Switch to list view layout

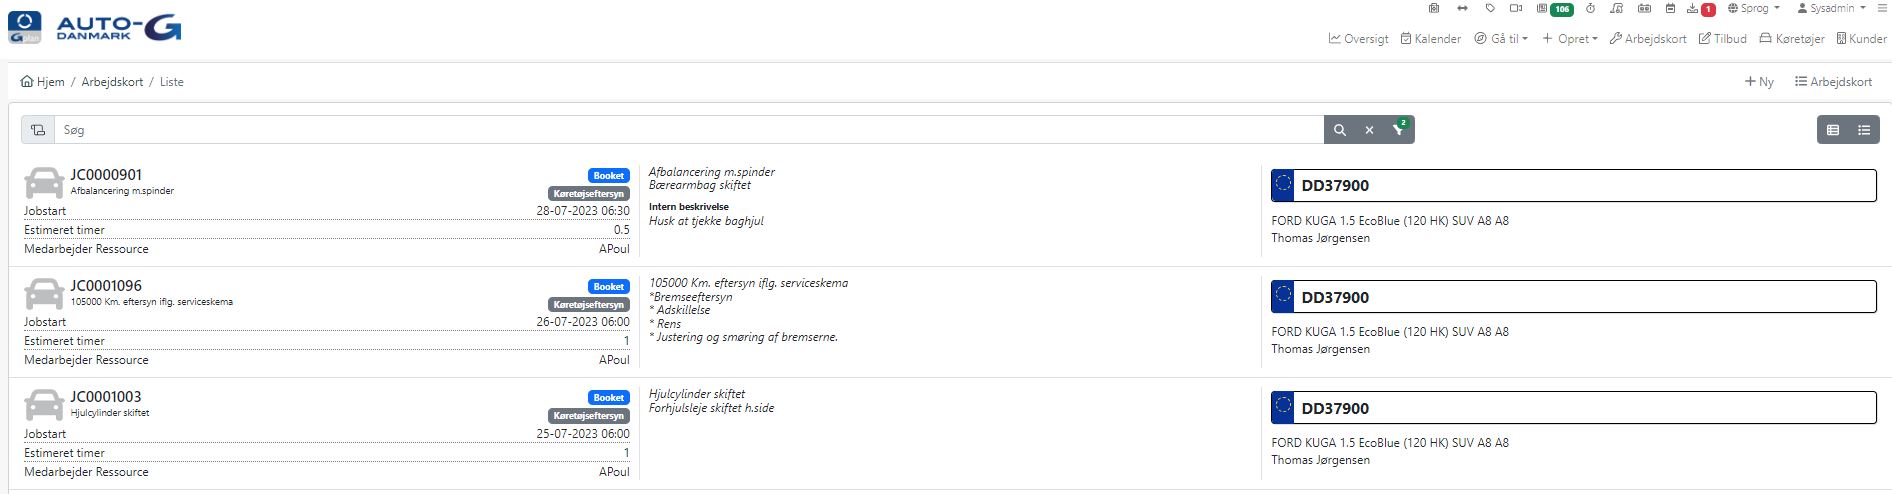[1864, 130]
